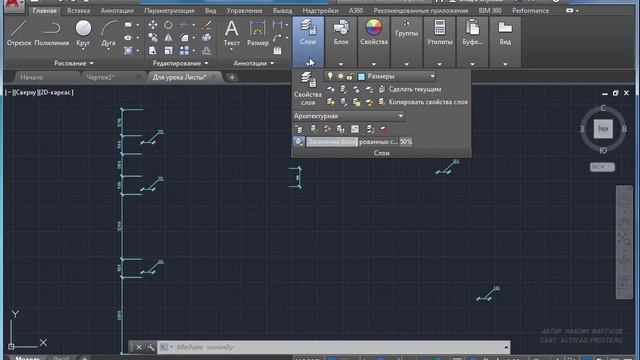Click the ViewCube В east direction
640x360 pixels.
click(x=624, y=129)
